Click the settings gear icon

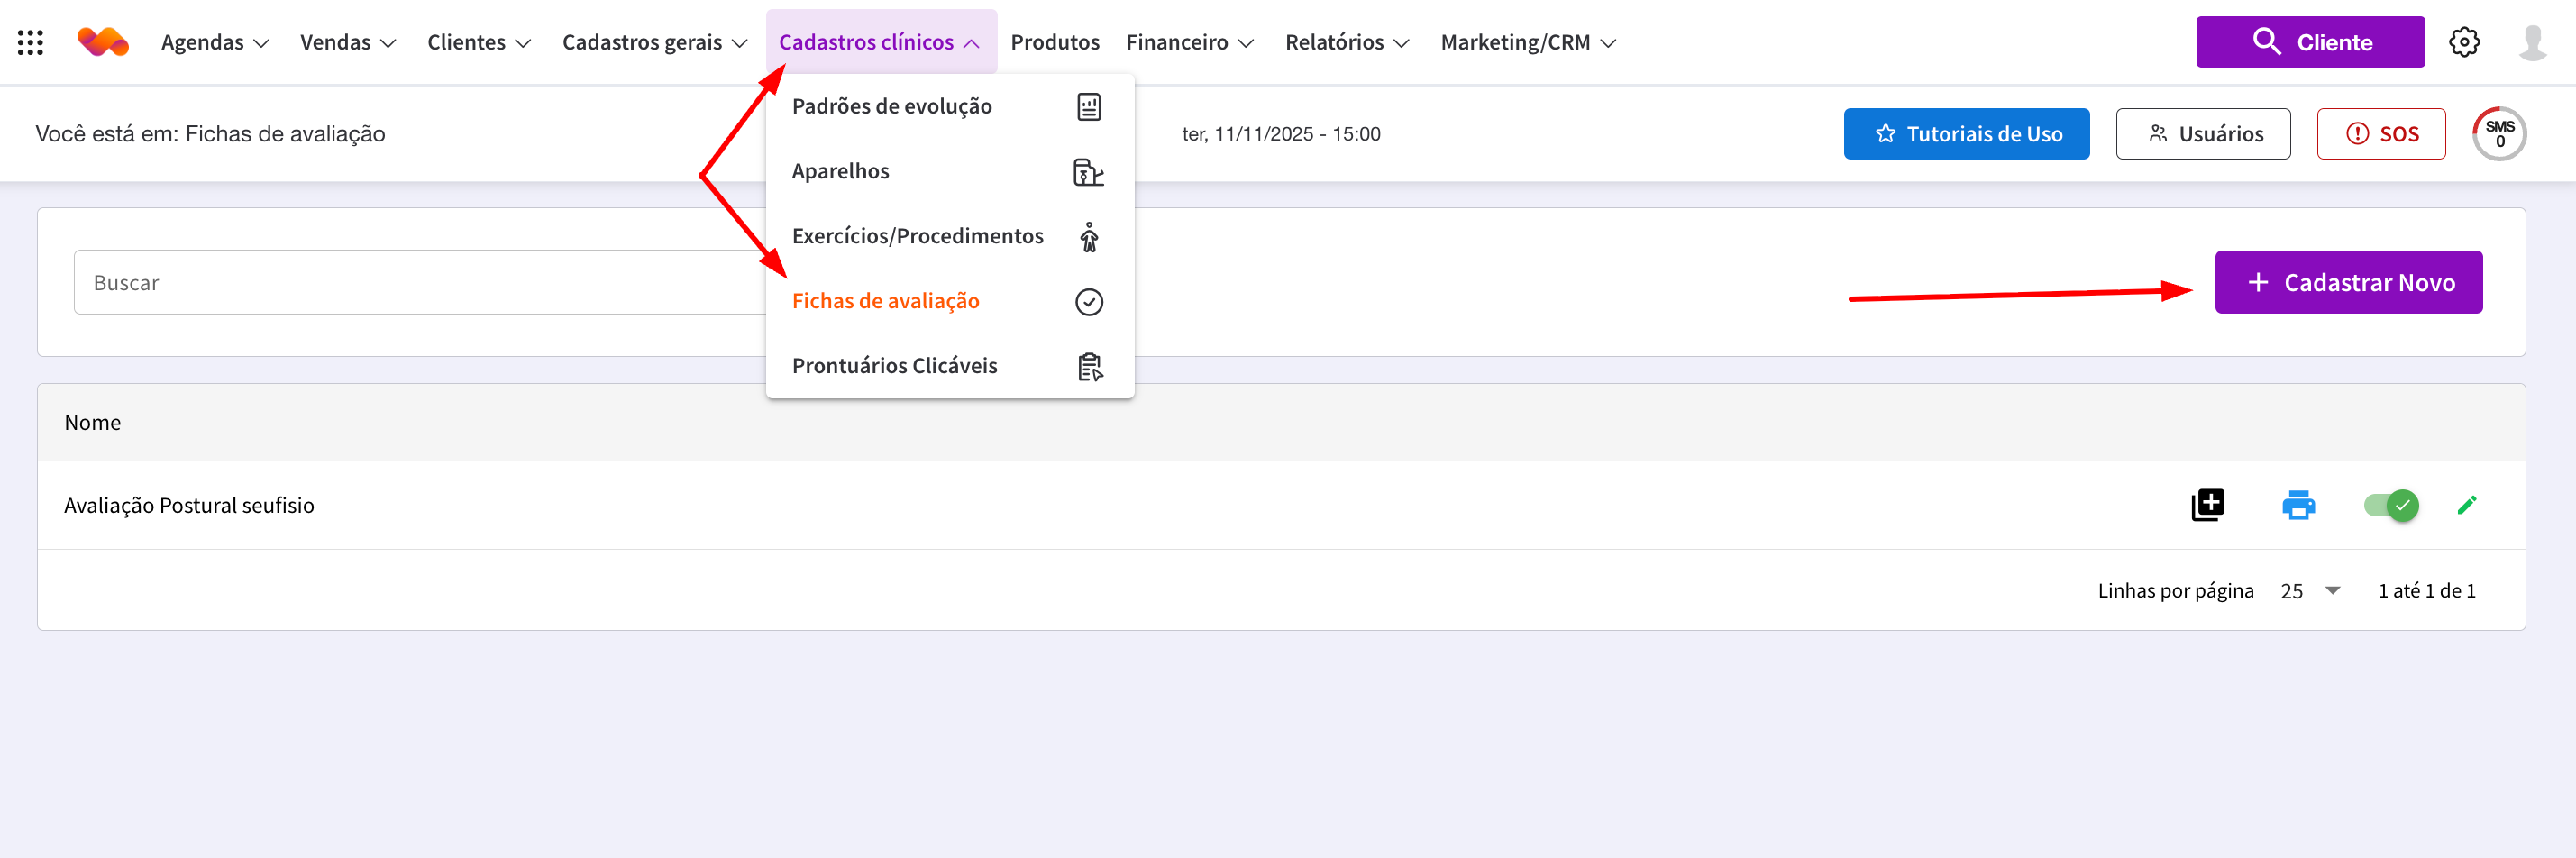point(2463,42)
